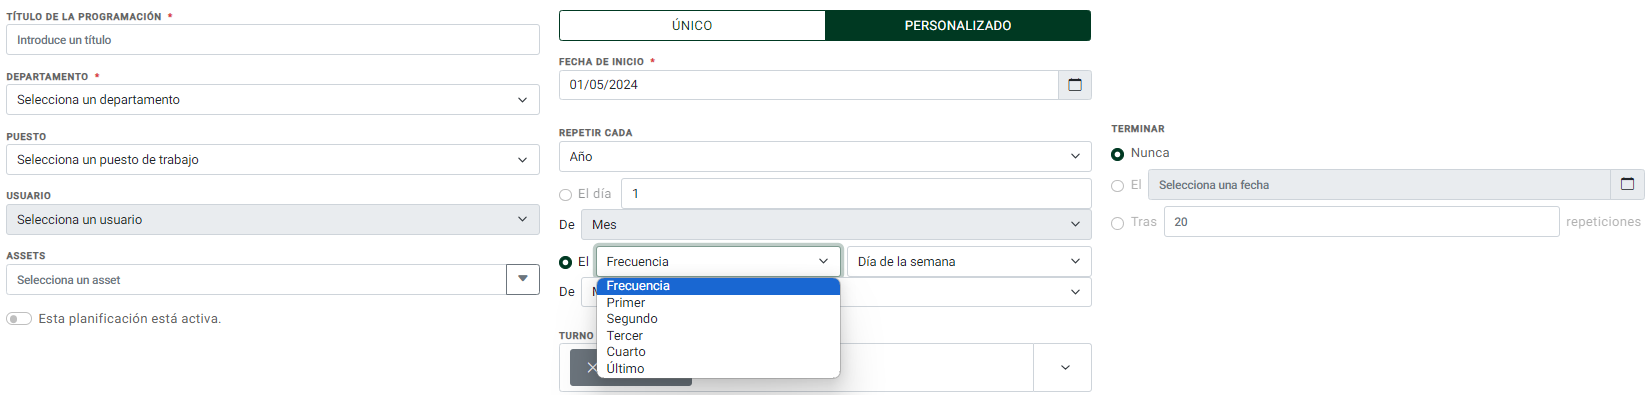Viewport: 1650px width, 395px height.
Task: Choose the 'Tras' repetitions radio button
Action: tap(1117, 223)
